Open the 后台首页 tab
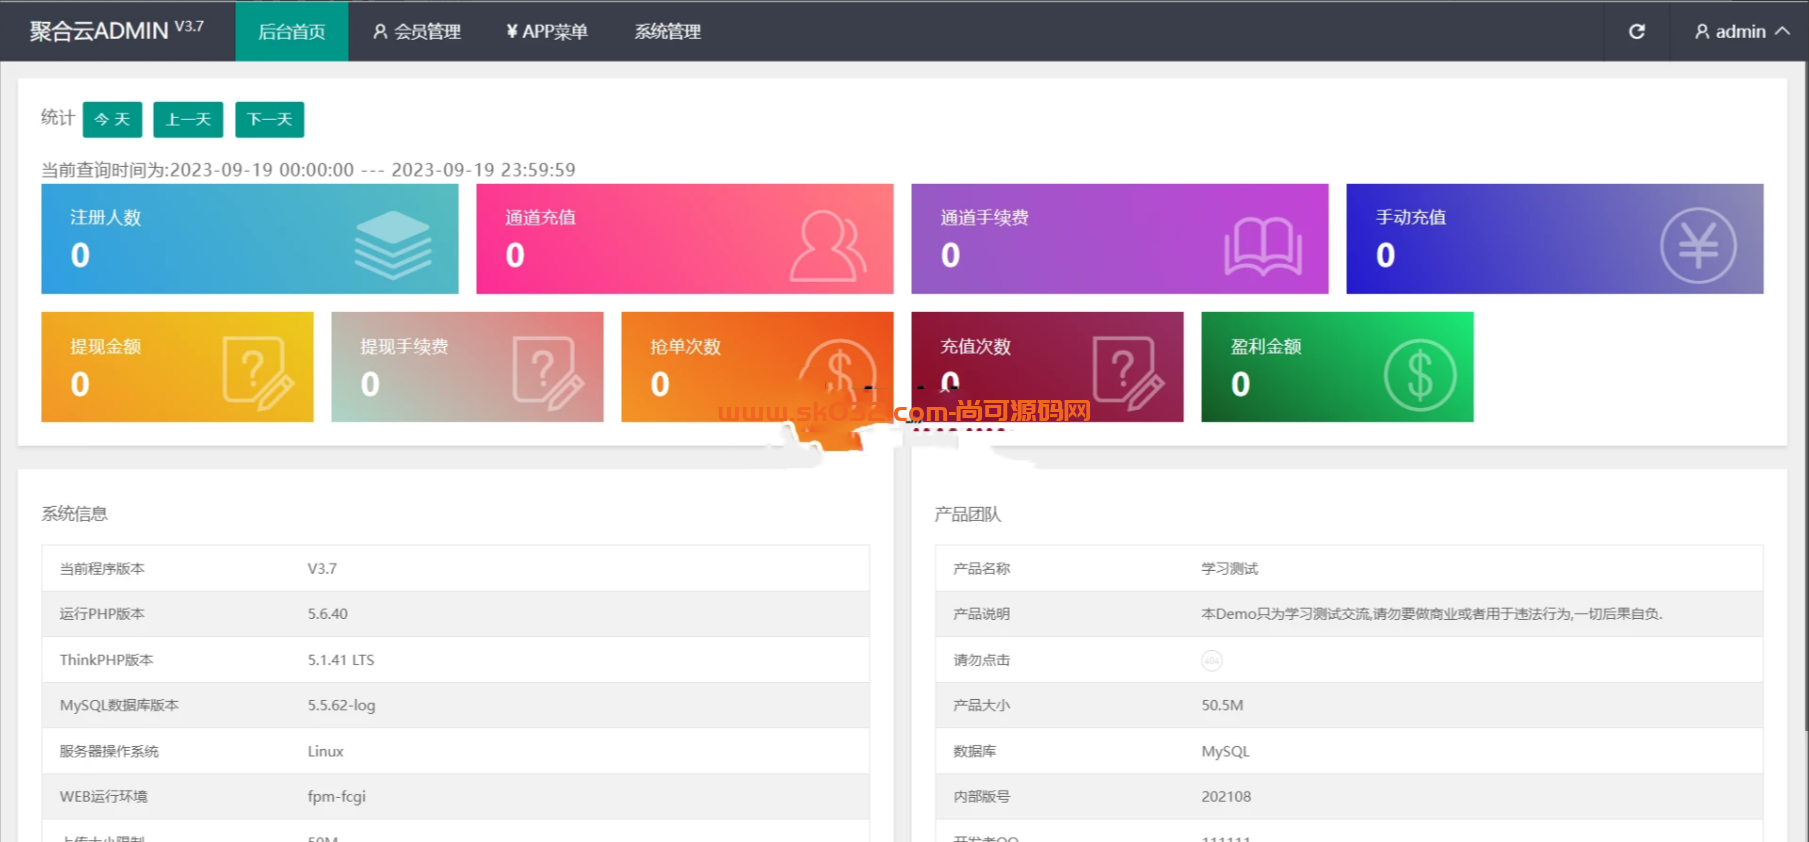Image resolution: width=1809 pixels, height=842 pixels. tap(292, 31)
